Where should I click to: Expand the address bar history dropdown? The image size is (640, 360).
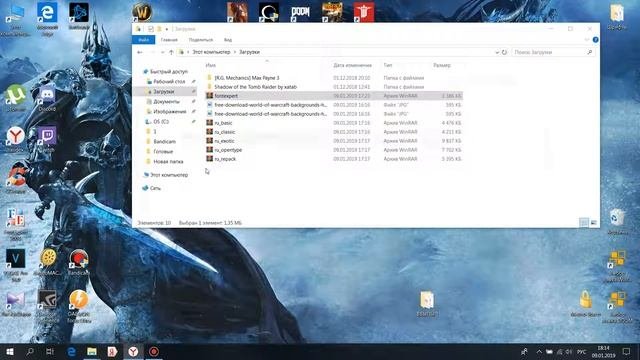click(x=497, y=52)
